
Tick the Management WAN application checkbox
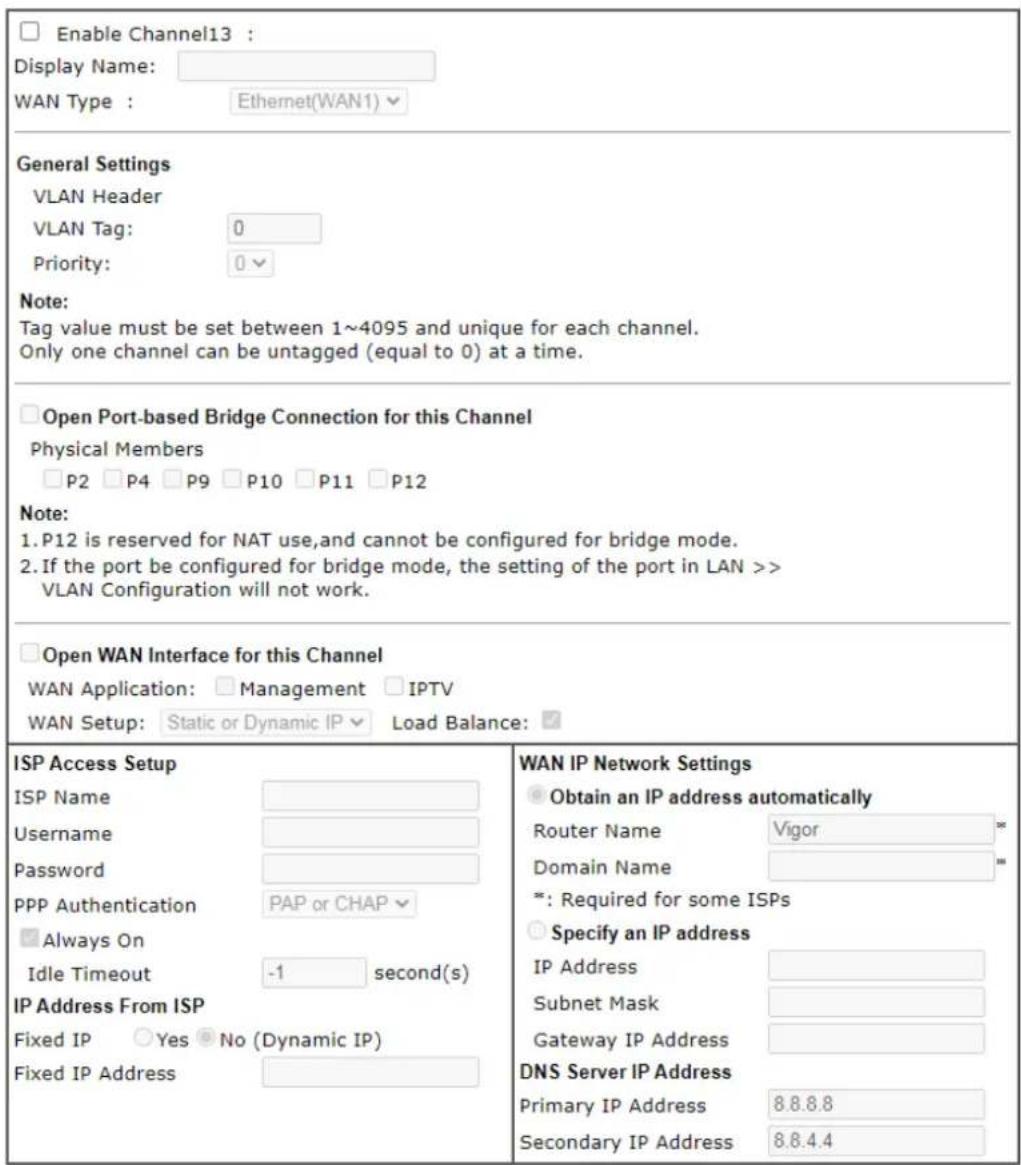(x=224, y=686)
